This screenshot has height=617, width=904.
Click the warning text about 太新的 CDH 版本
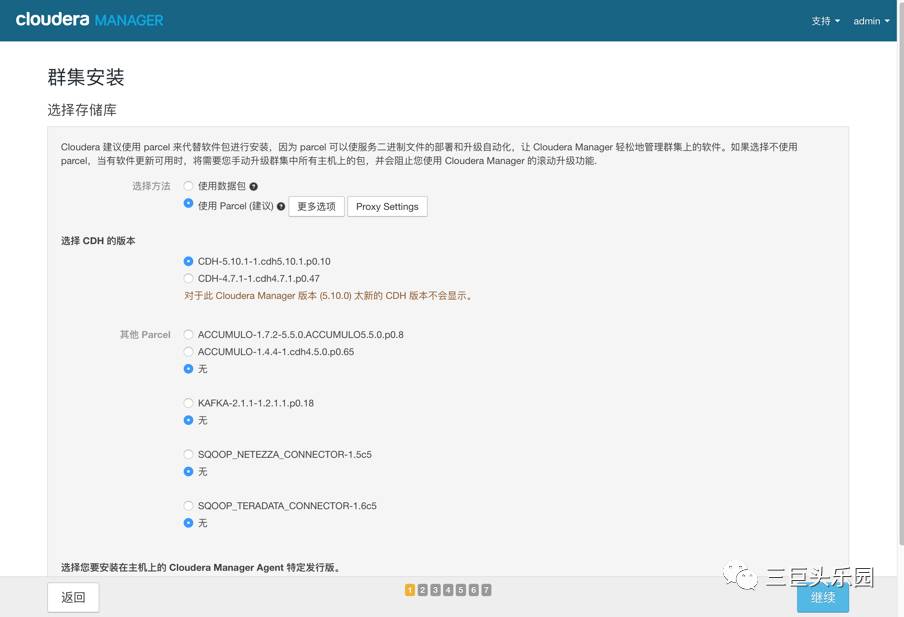coord(329,296)
